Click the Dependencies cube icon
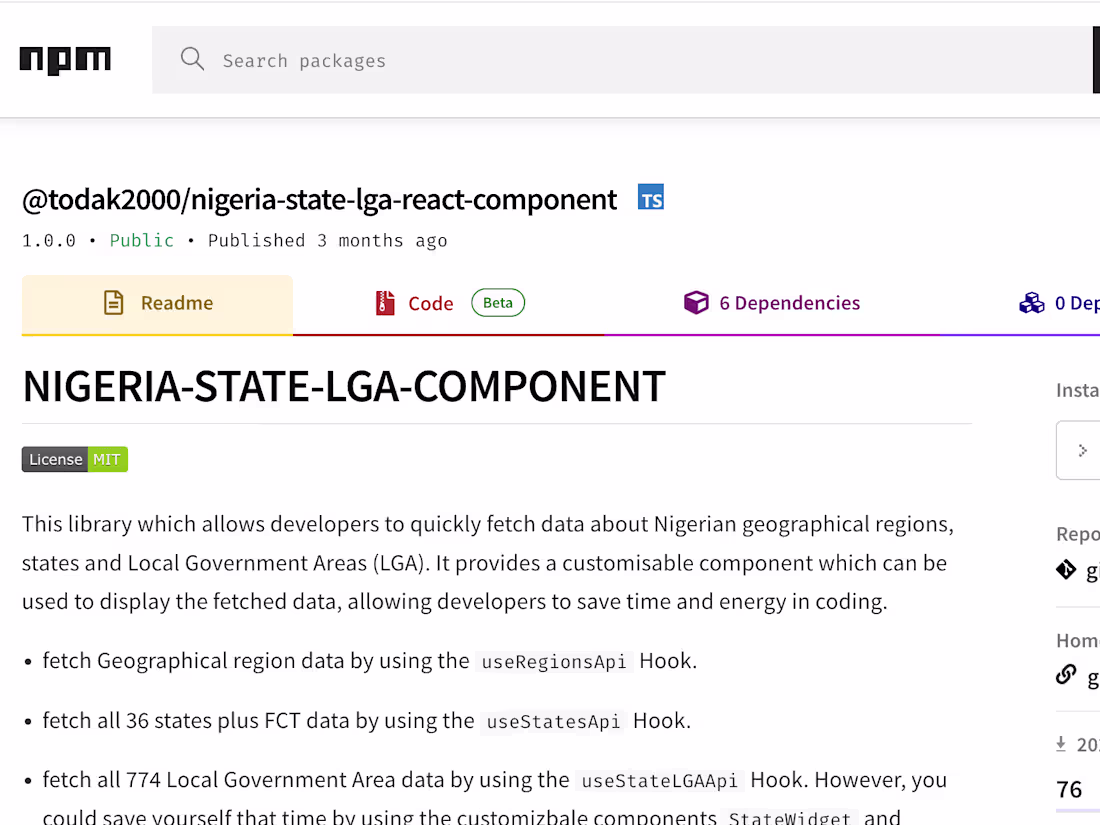Image resolution: width=1100 pixels, height=825 pixels. [696, 302]
